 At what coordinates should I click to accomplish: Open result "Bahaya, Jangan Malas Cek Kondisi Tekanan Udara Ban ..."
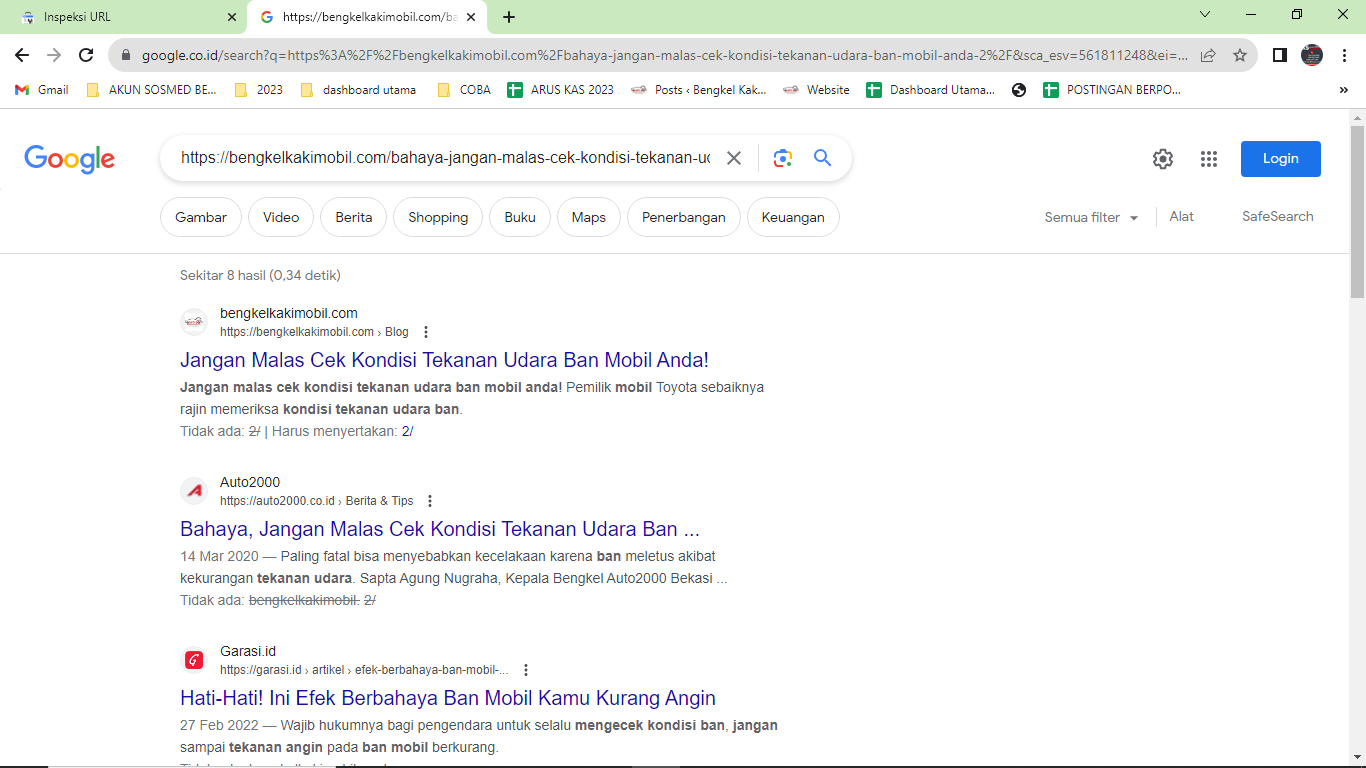pyautogui.click(x=440, y=529)
